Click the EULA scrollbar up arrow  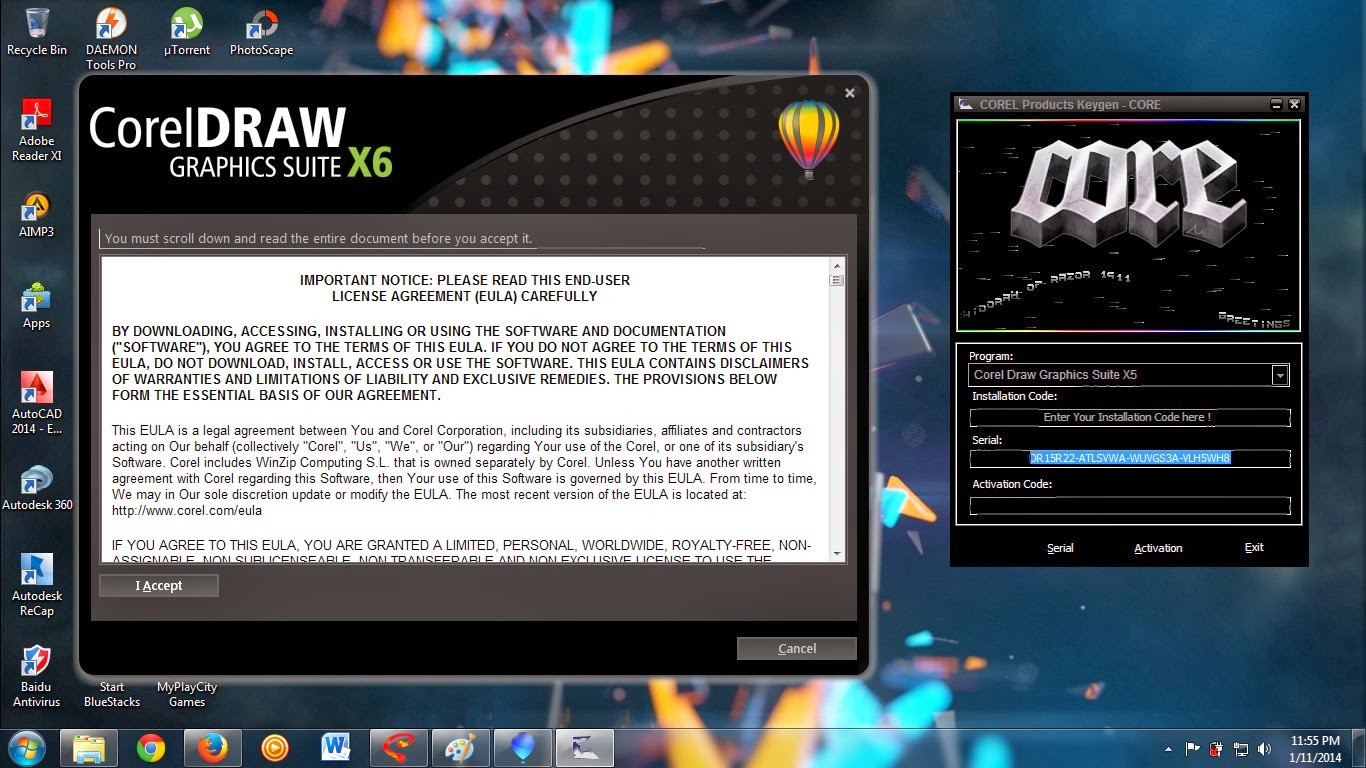point(837,266)
